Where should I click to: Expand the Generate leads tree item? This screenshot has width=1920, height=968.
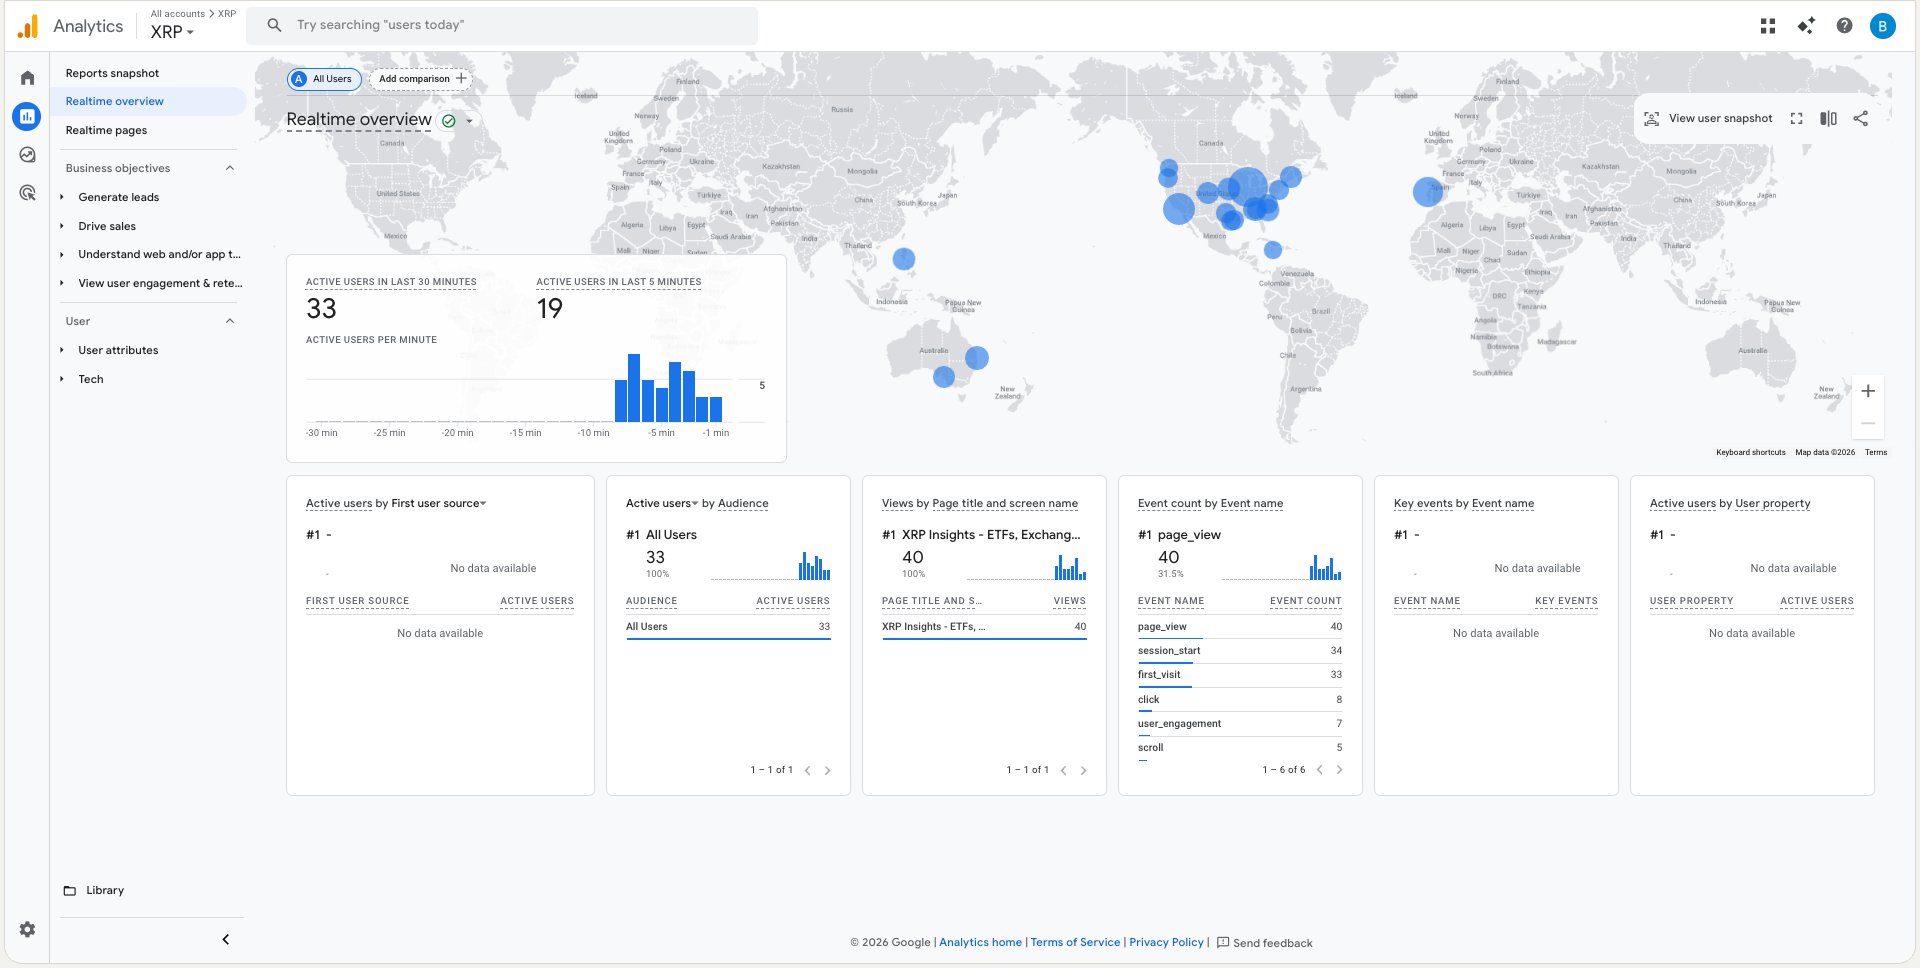62,197
